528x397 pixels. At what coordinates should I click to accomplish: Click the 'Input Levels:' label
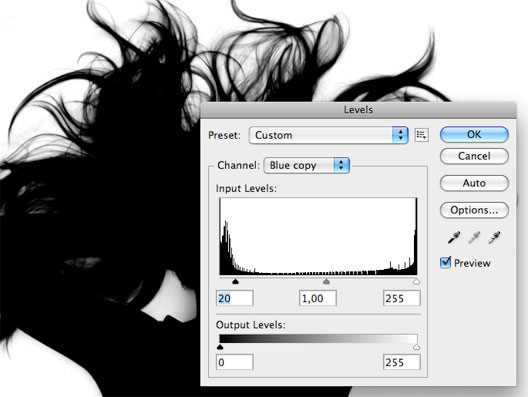[x=246, y=188]
